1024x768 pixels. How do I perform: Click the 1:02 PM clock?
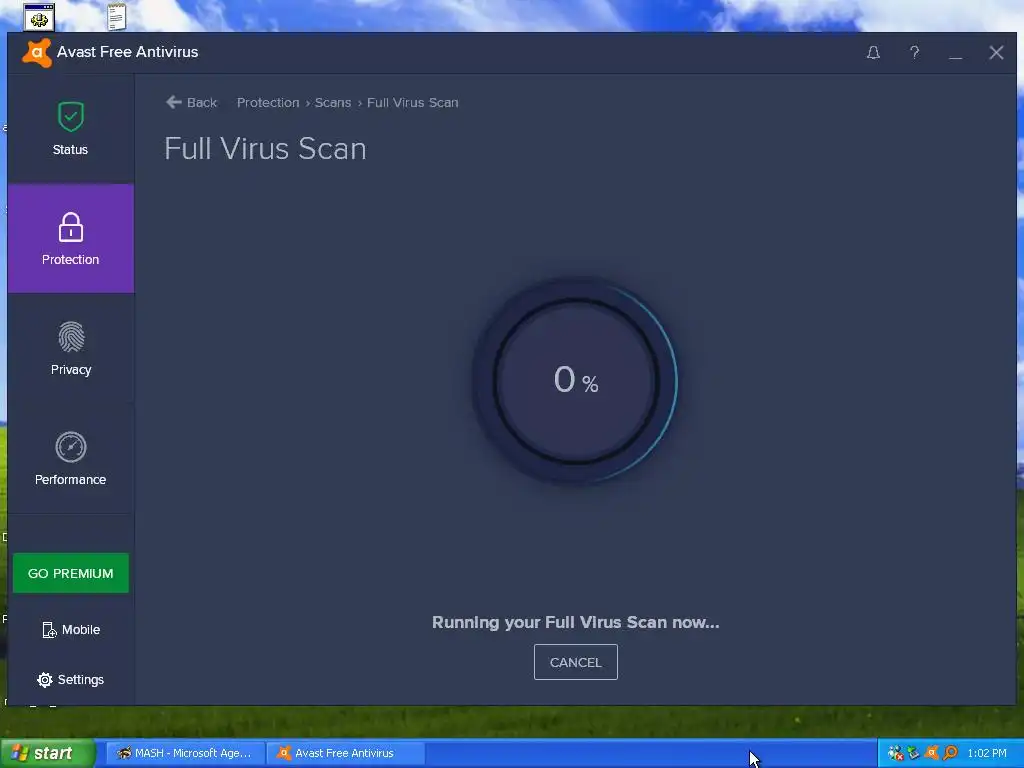(x=987, y=753)
